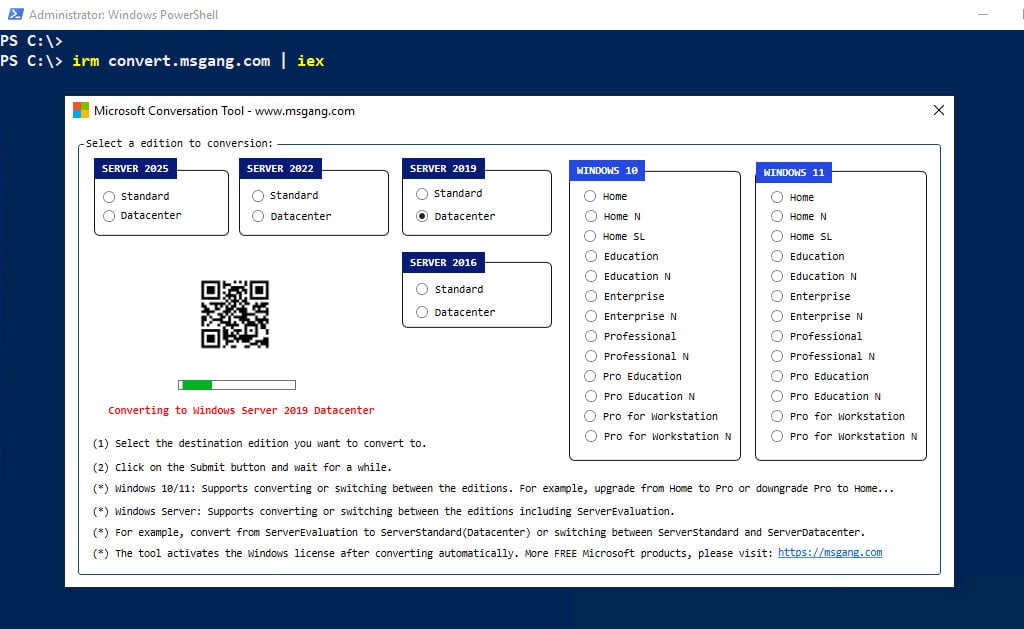Click the PowerShell icon in title bar
1024x629 pixels.
pos(16,14)
